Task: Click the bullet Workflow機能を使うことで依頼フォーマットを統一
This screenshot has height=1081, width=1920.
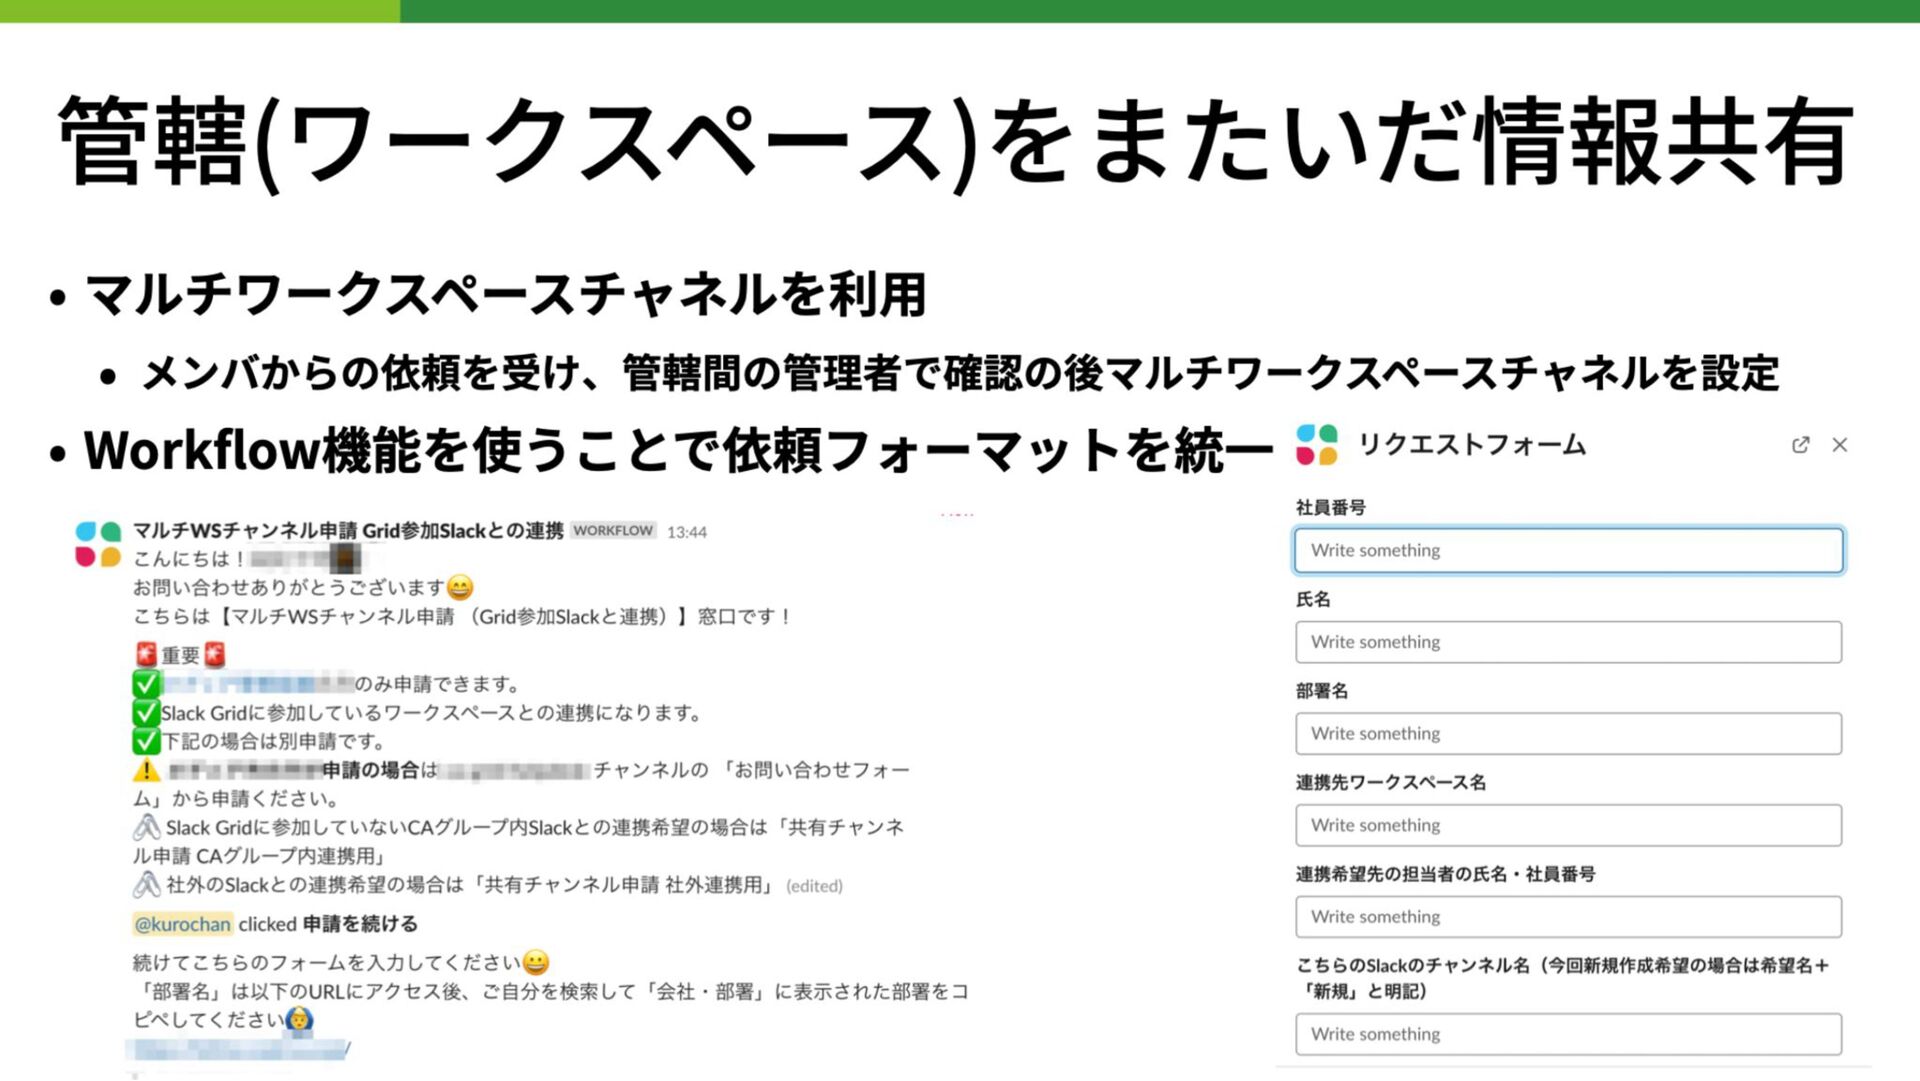Action: [678, 450]
